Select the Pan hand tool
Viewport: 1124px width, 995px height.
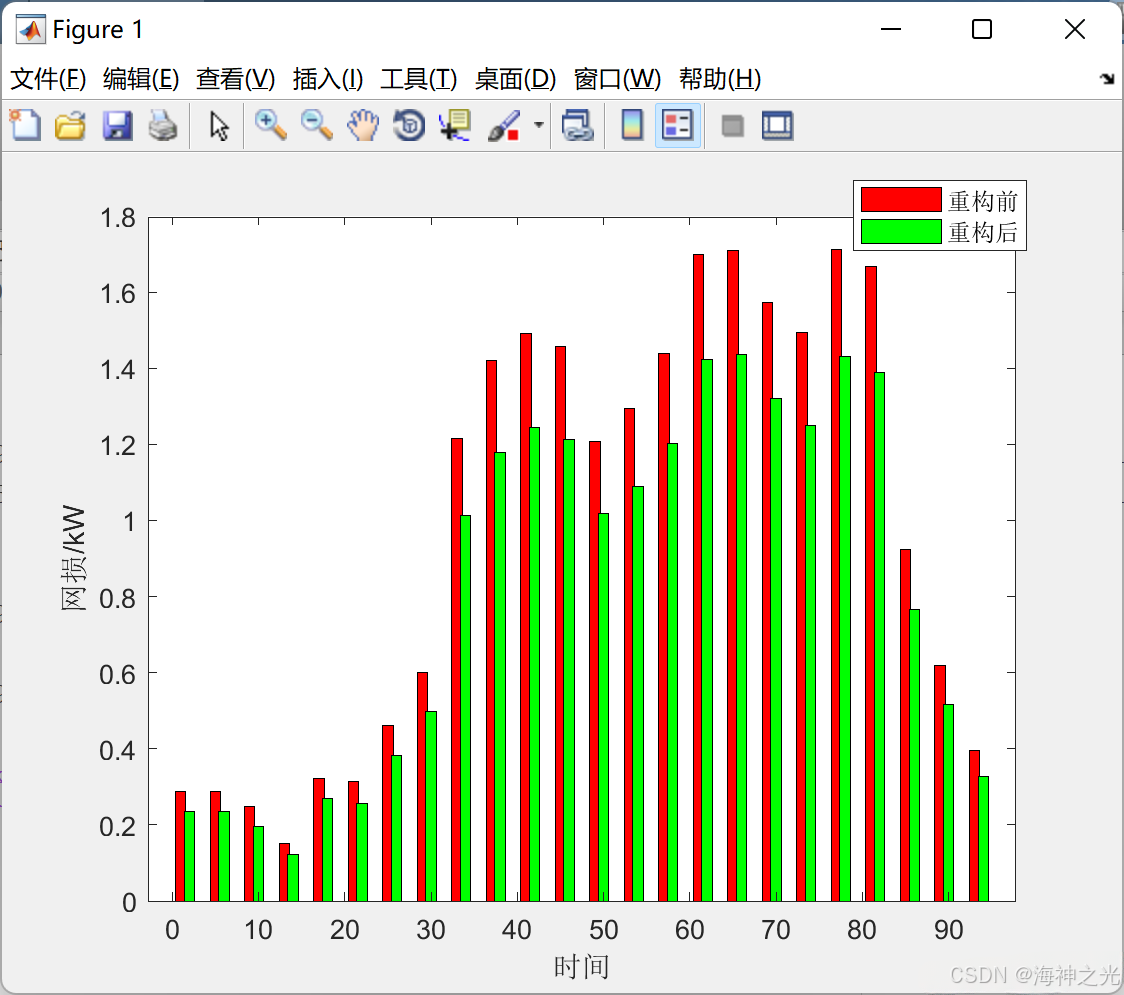tap(363, 125)
